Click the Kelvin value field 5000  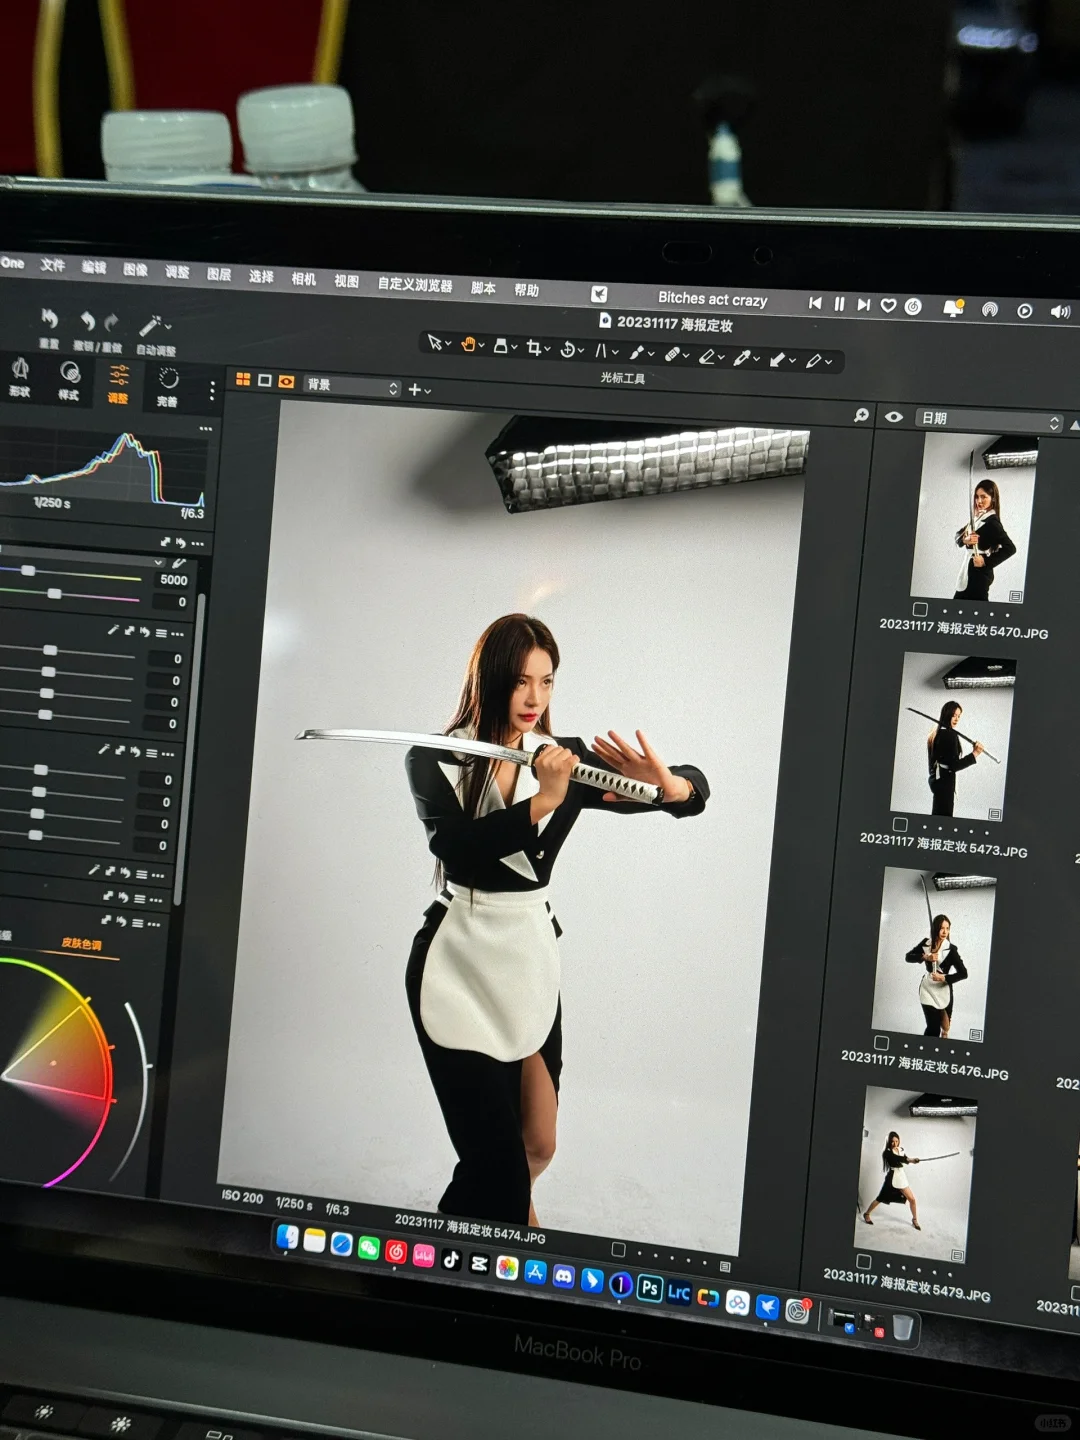pyautogui.click(x=173, y=580)
